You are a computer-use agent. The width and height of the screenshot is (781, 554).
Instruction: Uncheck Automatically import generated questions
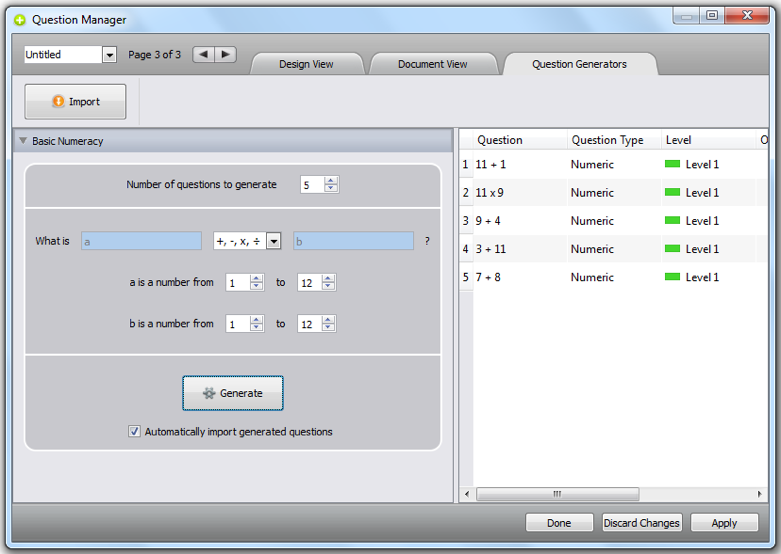point(134,432)
